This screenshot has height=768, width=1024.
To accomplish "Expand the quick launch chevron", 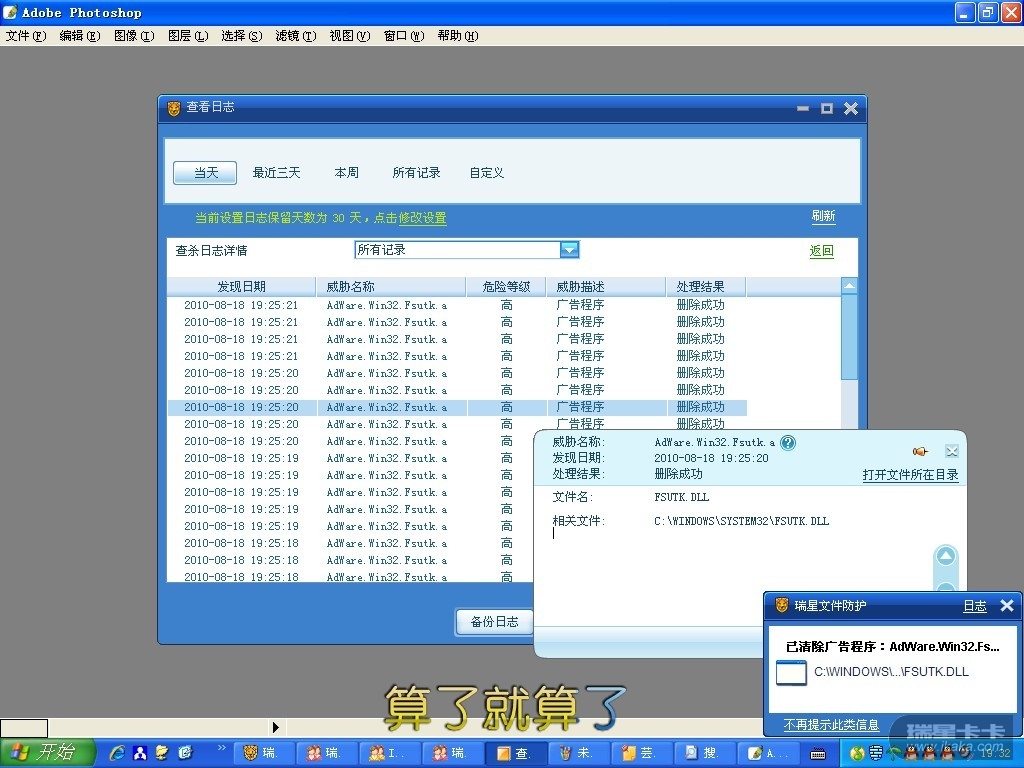I will (x=221, y=748).
